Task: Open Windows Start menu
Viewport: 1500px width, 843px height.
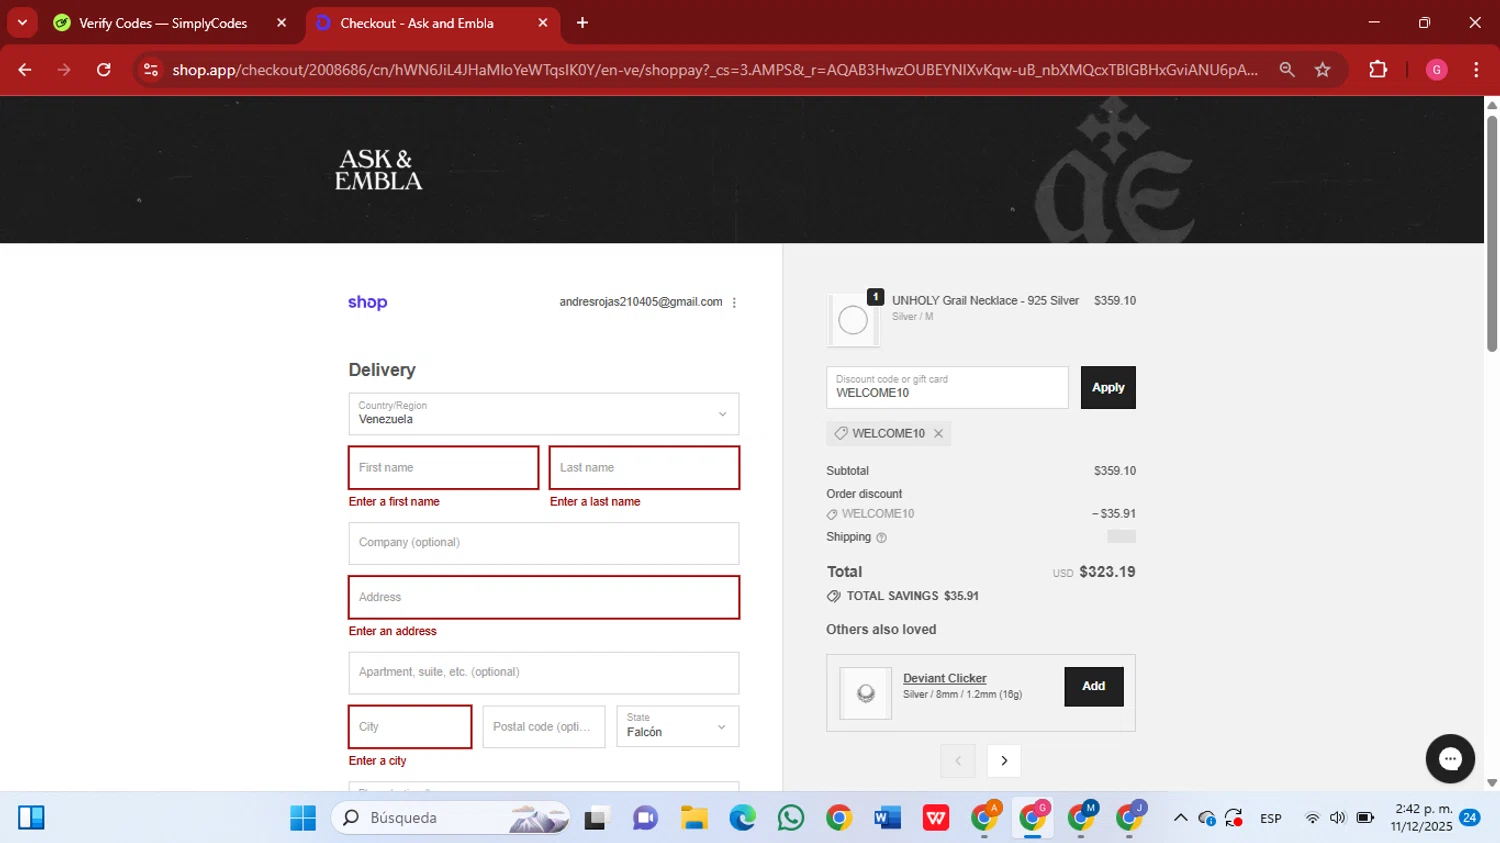Action: (303, 818)
